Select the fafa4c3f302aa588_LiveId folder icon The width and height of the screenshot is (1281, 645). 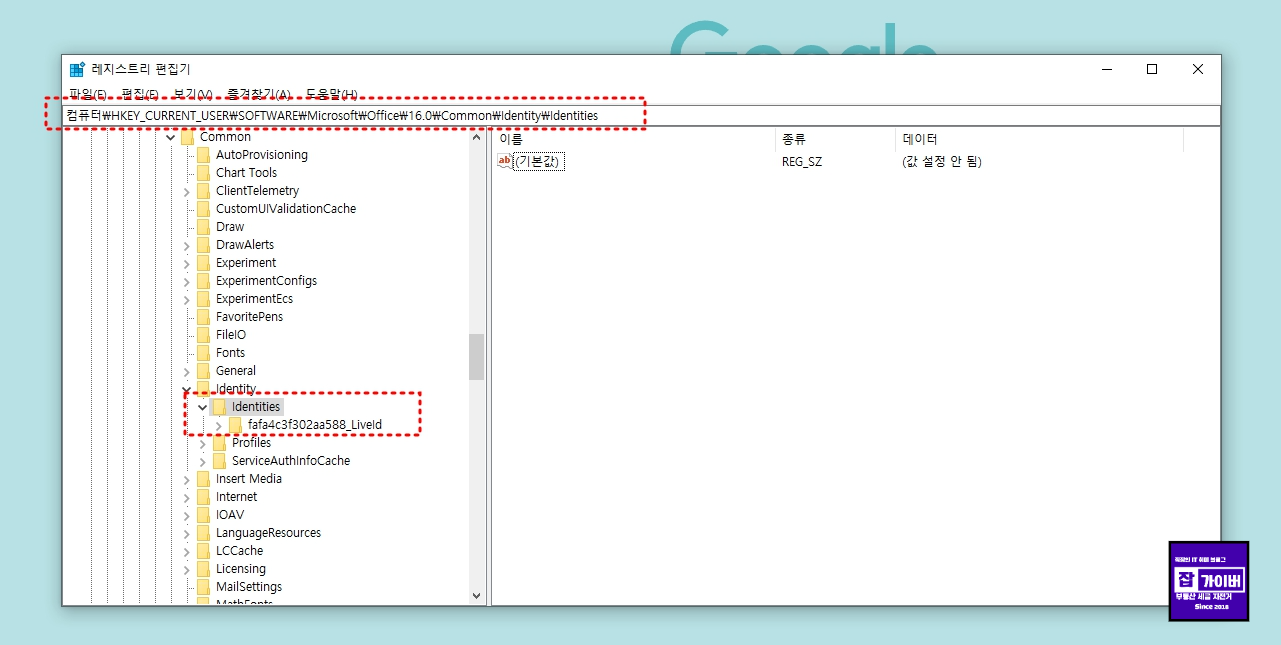tap(235, 425)
